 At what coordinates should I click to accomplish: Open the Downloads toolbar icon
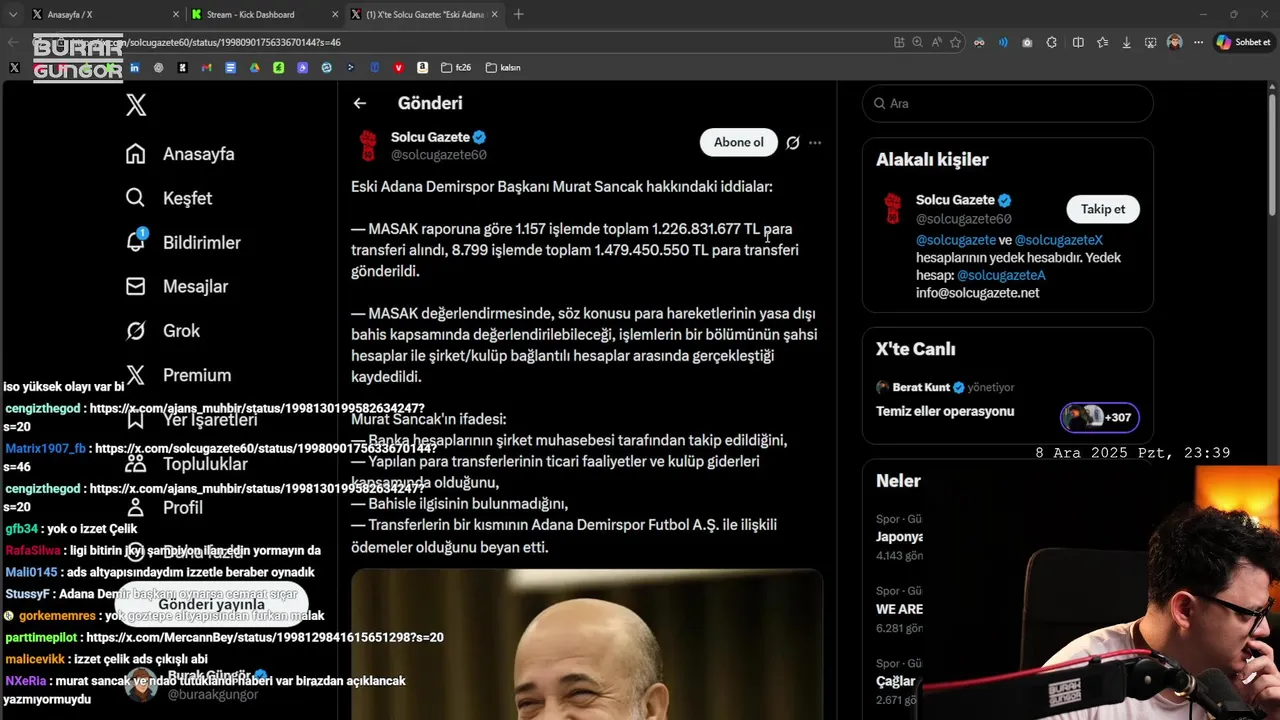1127,42
